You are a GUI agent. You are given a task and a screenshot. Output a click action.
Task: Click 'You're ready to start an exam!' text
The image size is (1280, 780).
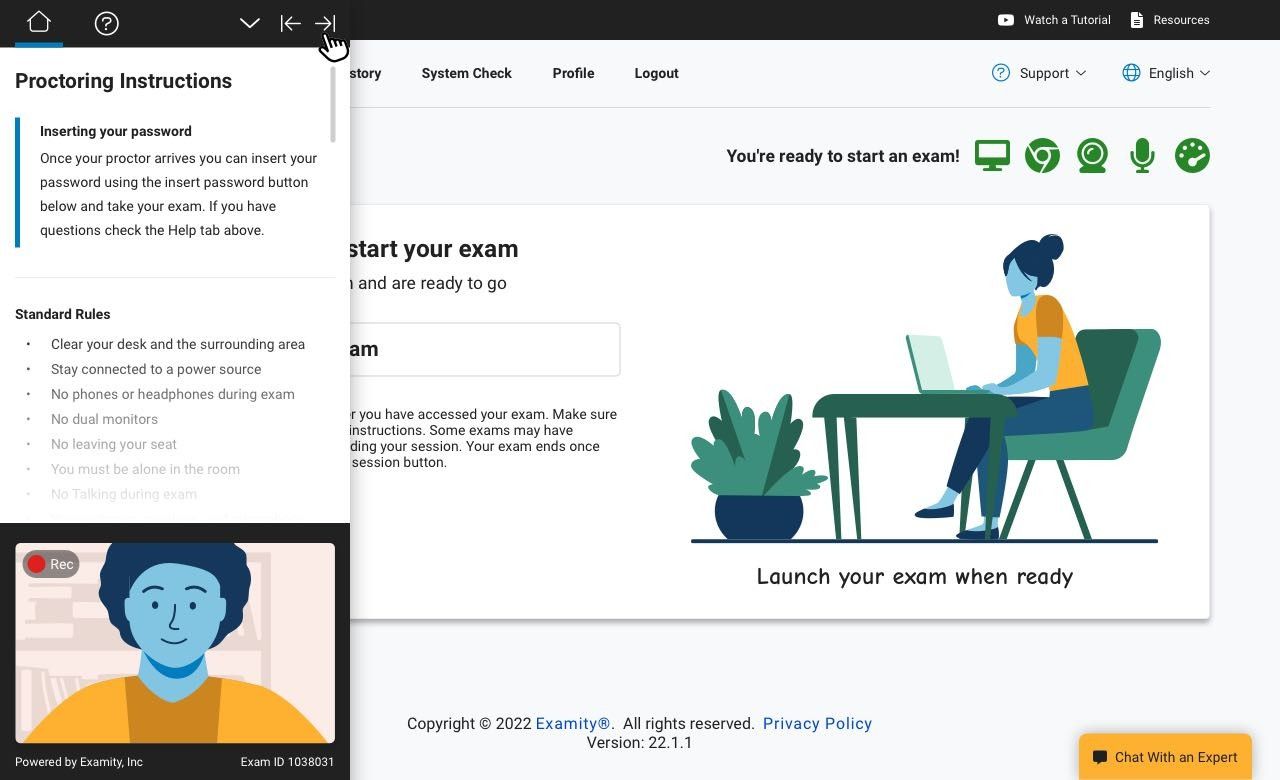click(x=843, y=156)
